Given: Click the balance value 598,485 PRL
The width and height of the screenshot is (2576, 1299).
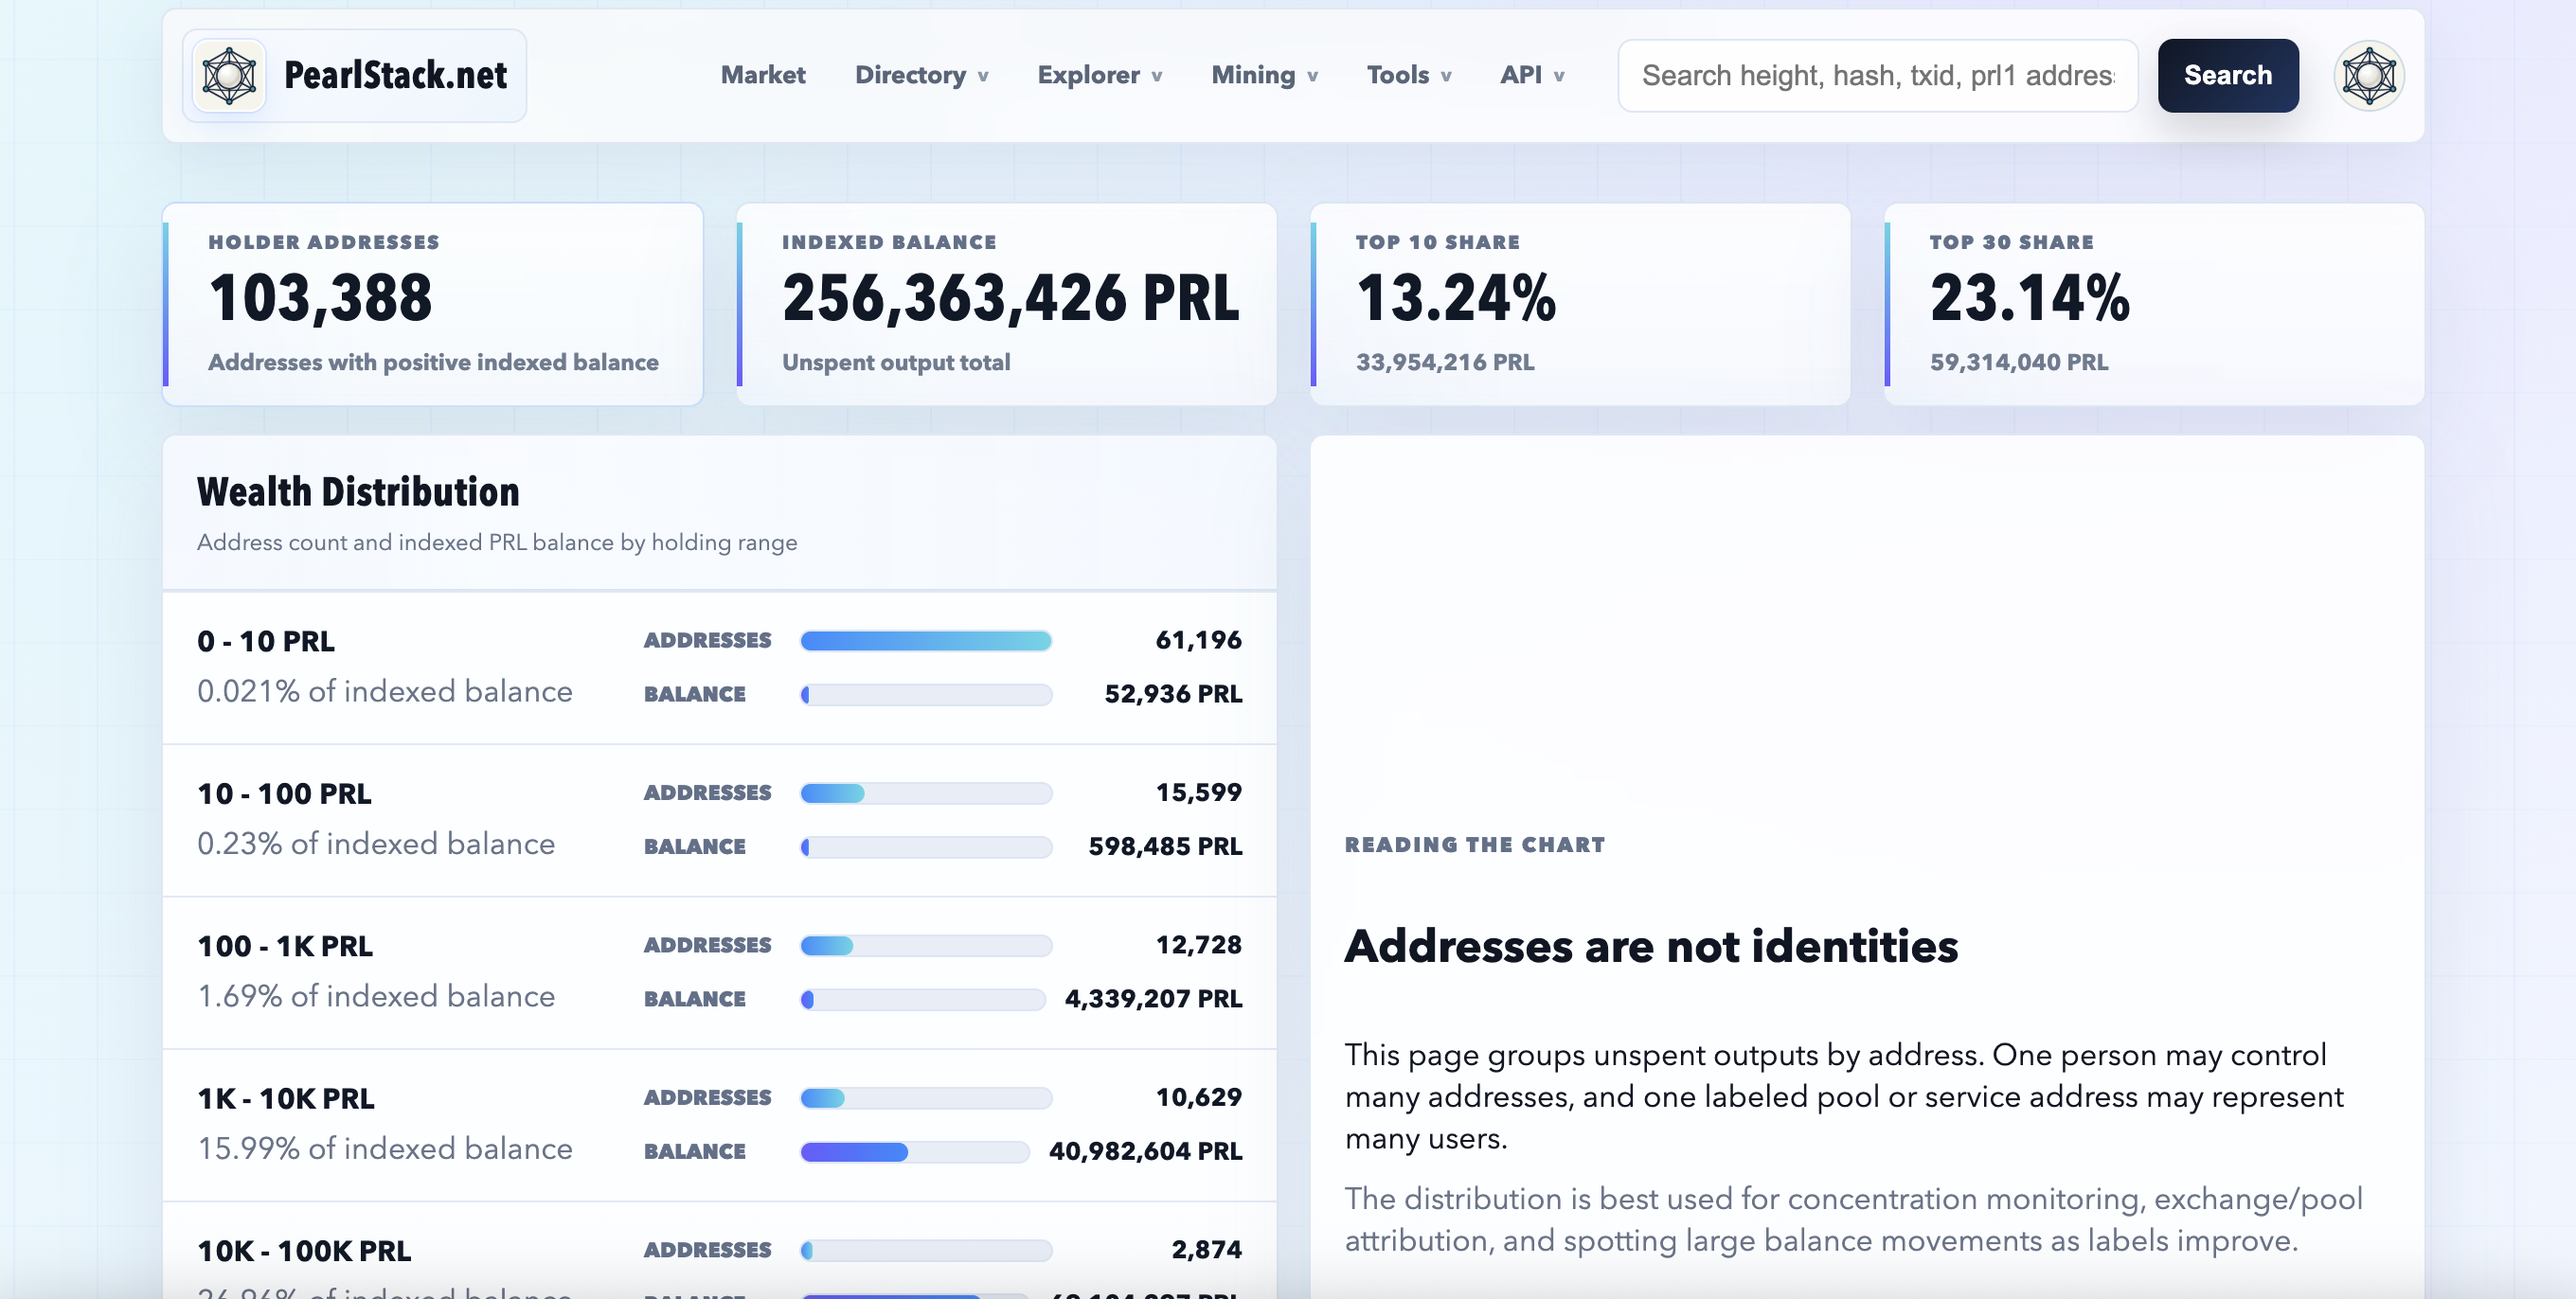Looking at the screenshot, I should tap(1165, 846).
